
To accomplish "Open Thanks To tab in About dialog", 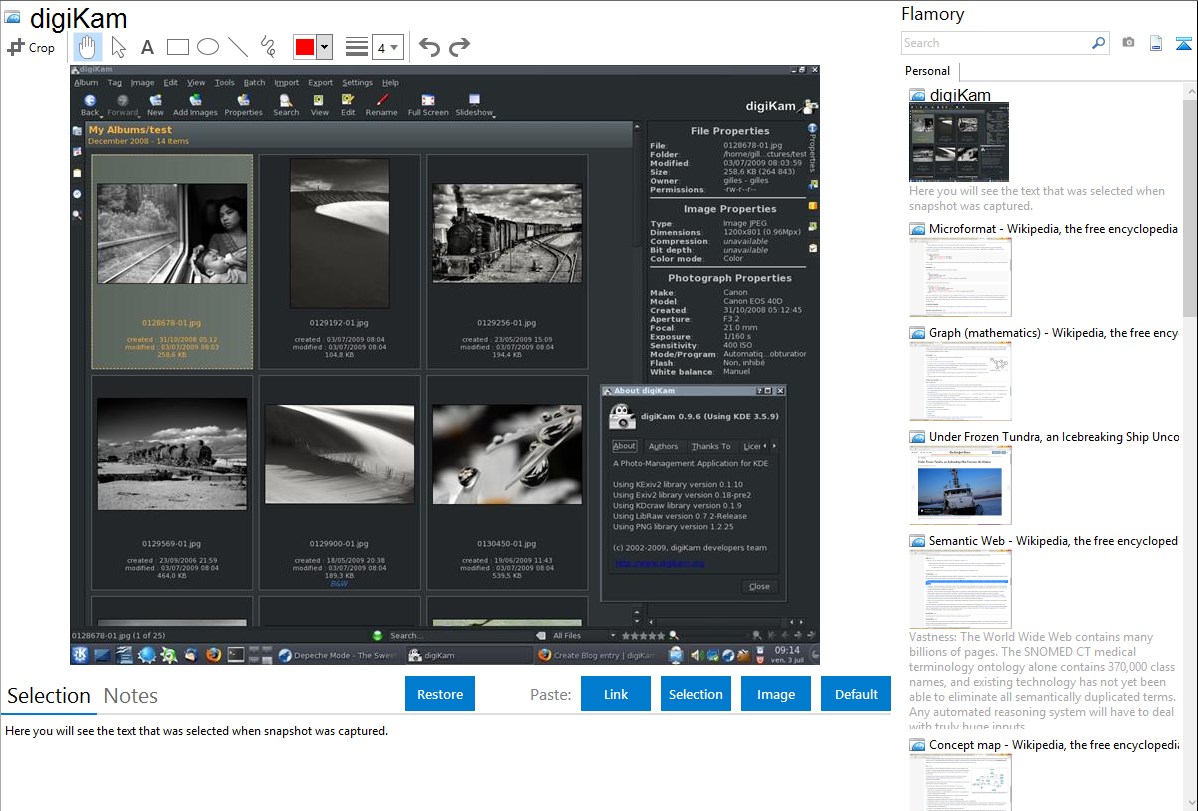I will pos(711,446).
